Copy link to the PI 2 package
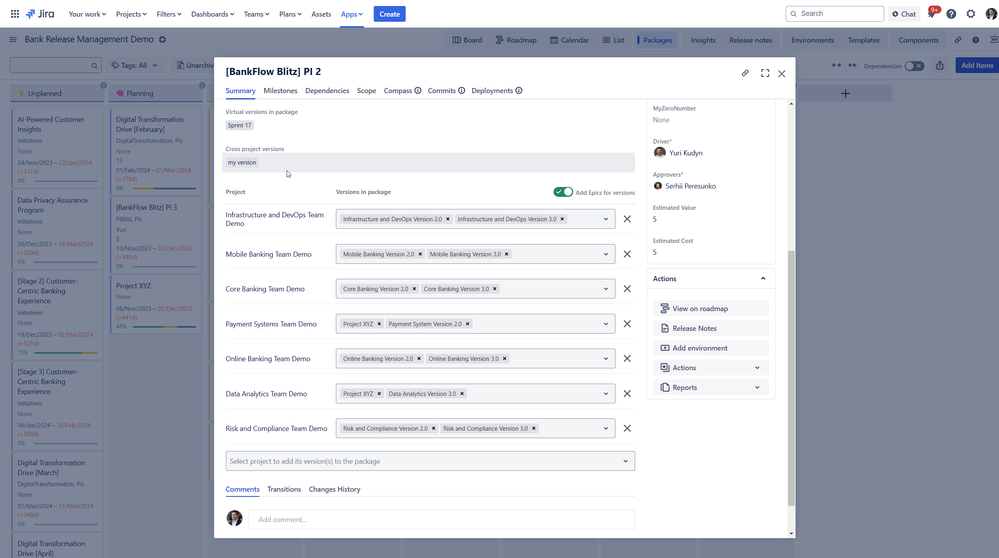The height and width of the screenshot is (558, 999). point(745,73)
